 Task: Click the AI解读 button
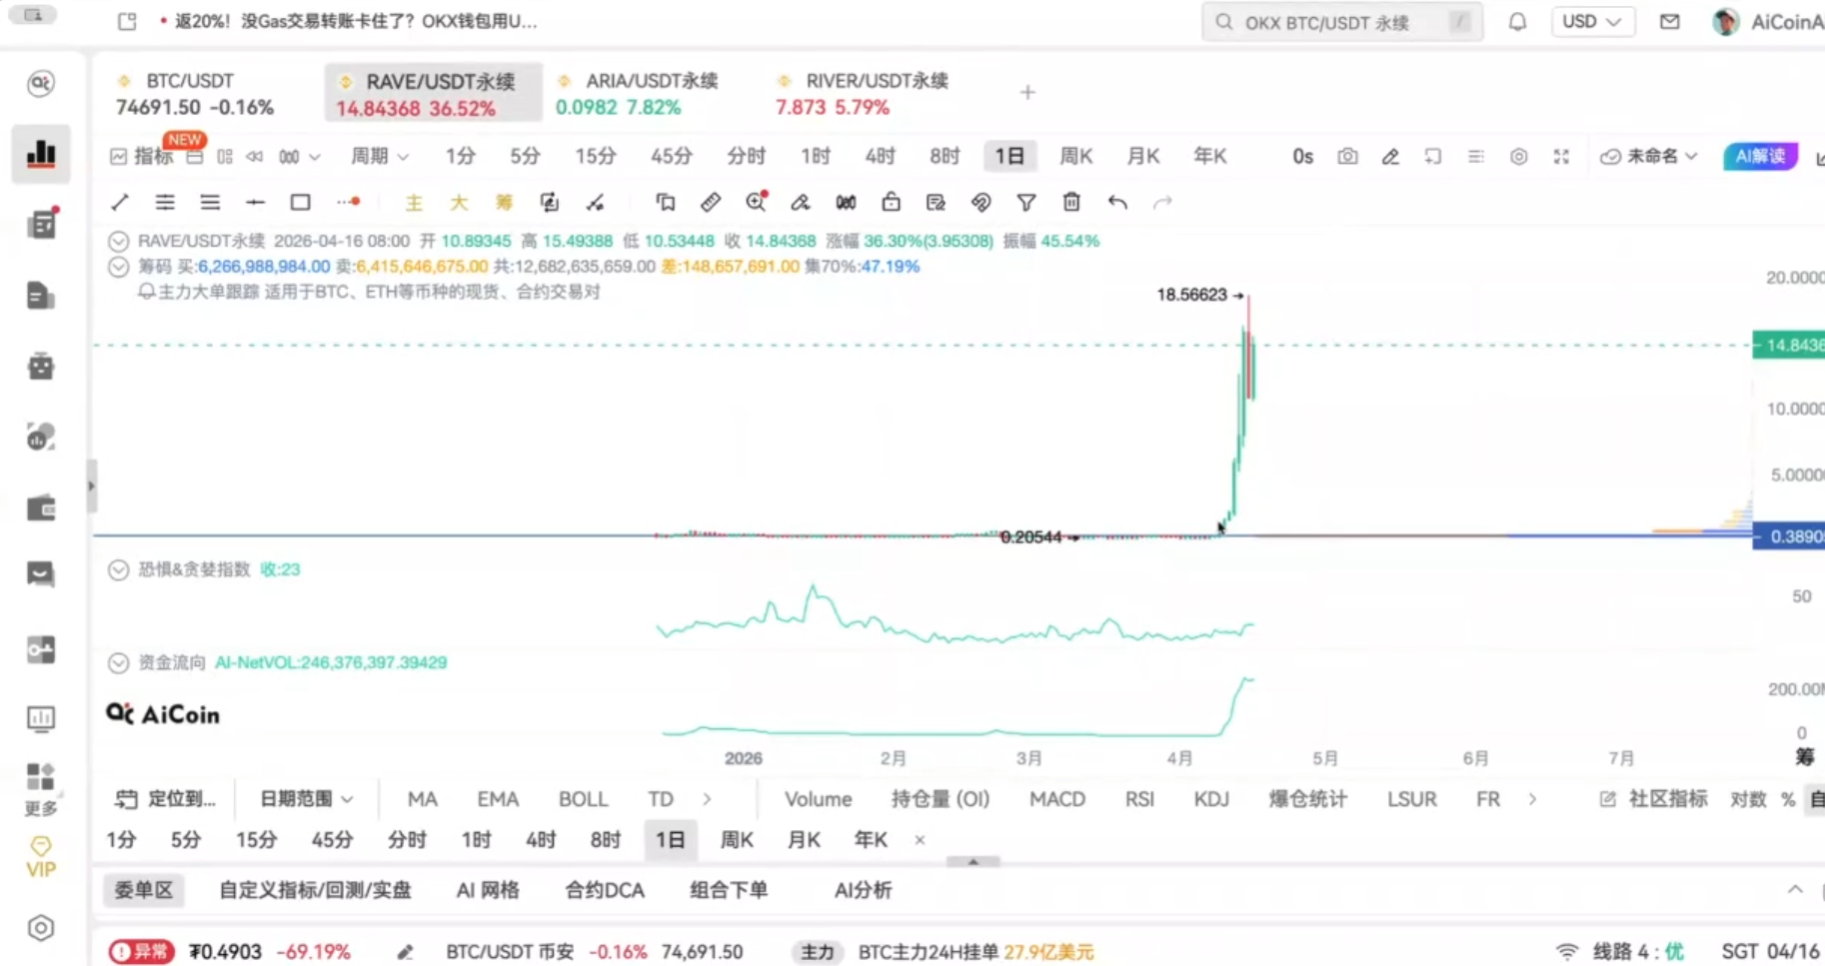(x=1760, y=156)
